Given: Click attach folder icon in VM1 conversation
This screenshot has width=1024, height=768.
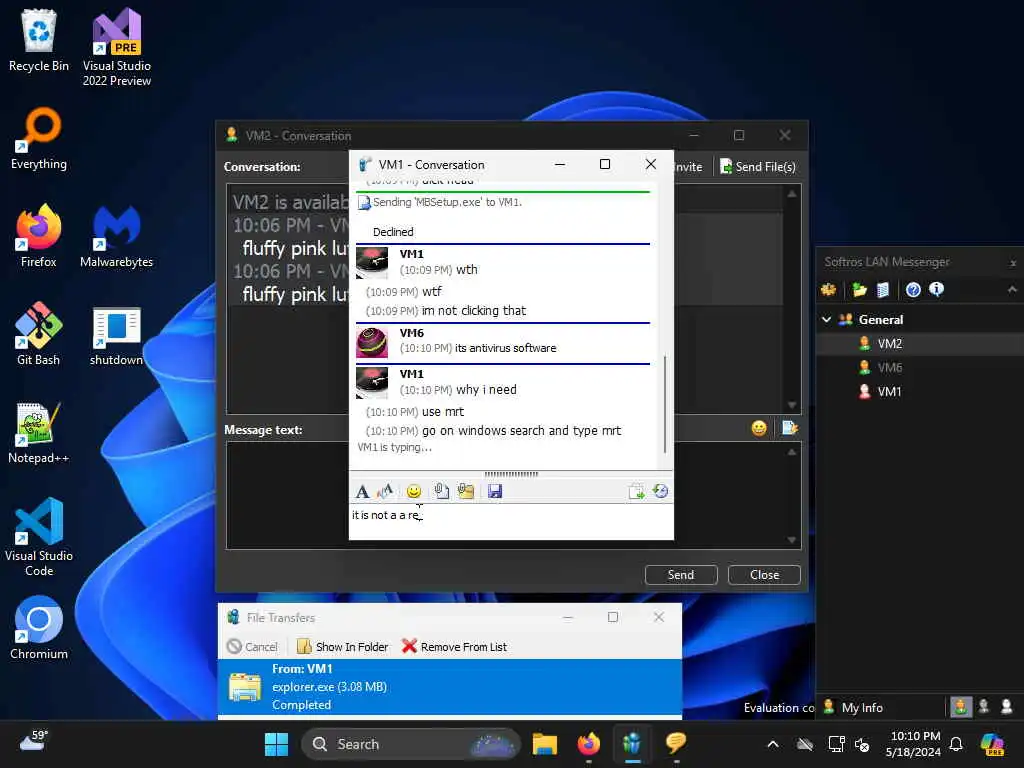Looking at the screenshot, I should point(466,491).
